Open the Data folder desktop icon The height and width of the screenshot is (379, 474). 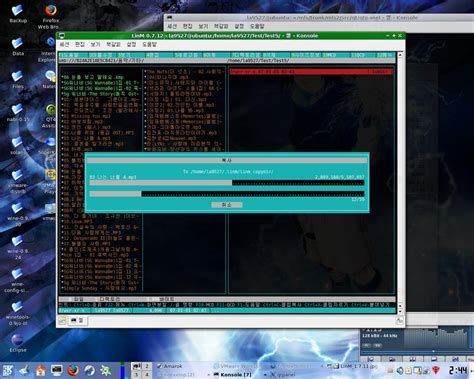[17, 47]
